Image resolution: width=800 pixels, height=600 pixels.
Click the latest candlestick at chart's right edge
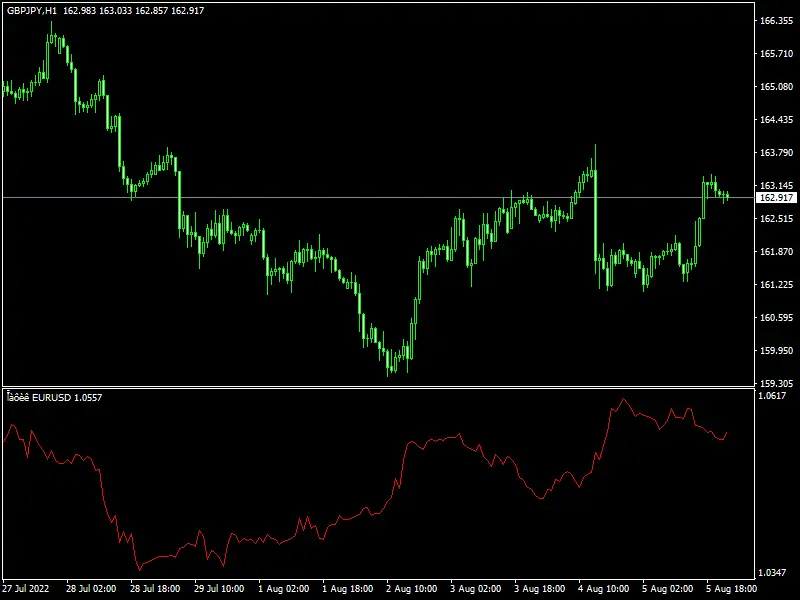pyautogui.click(x=728, y=195)
